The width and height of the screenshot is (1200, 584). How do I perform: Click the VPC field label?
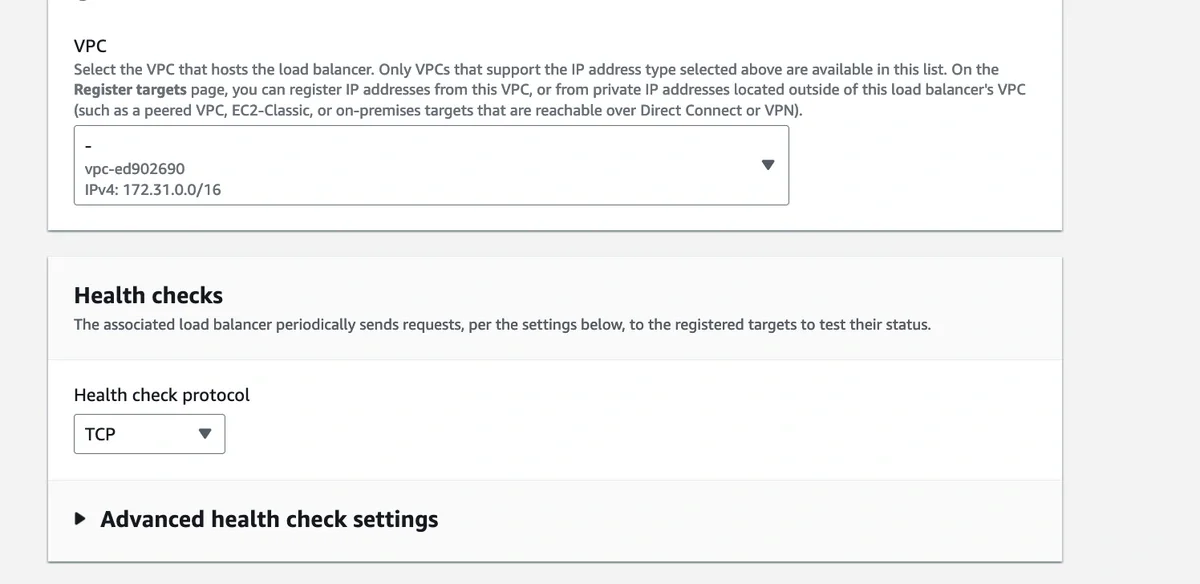click(90, 46)
